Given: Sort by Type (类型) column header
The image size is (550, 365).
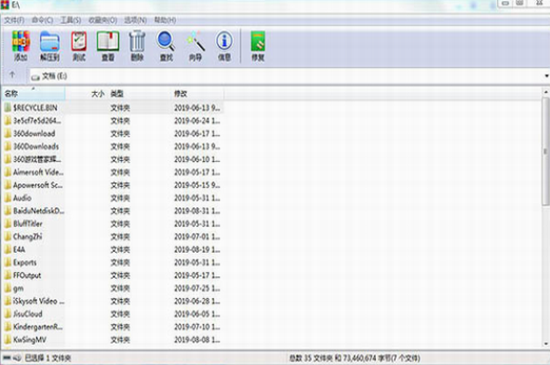Looking at the screenshot, I should 139,94.
